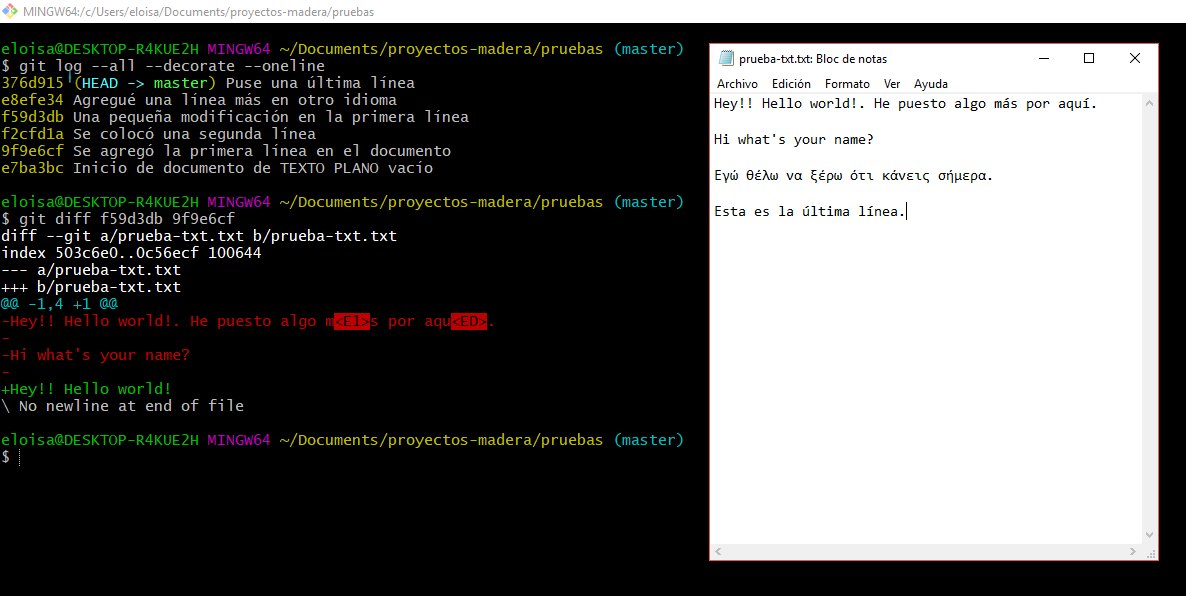Place cursor in "Hi what's your name?" line
Viewport: 1186px width, 596px height.
click(794, 140)
